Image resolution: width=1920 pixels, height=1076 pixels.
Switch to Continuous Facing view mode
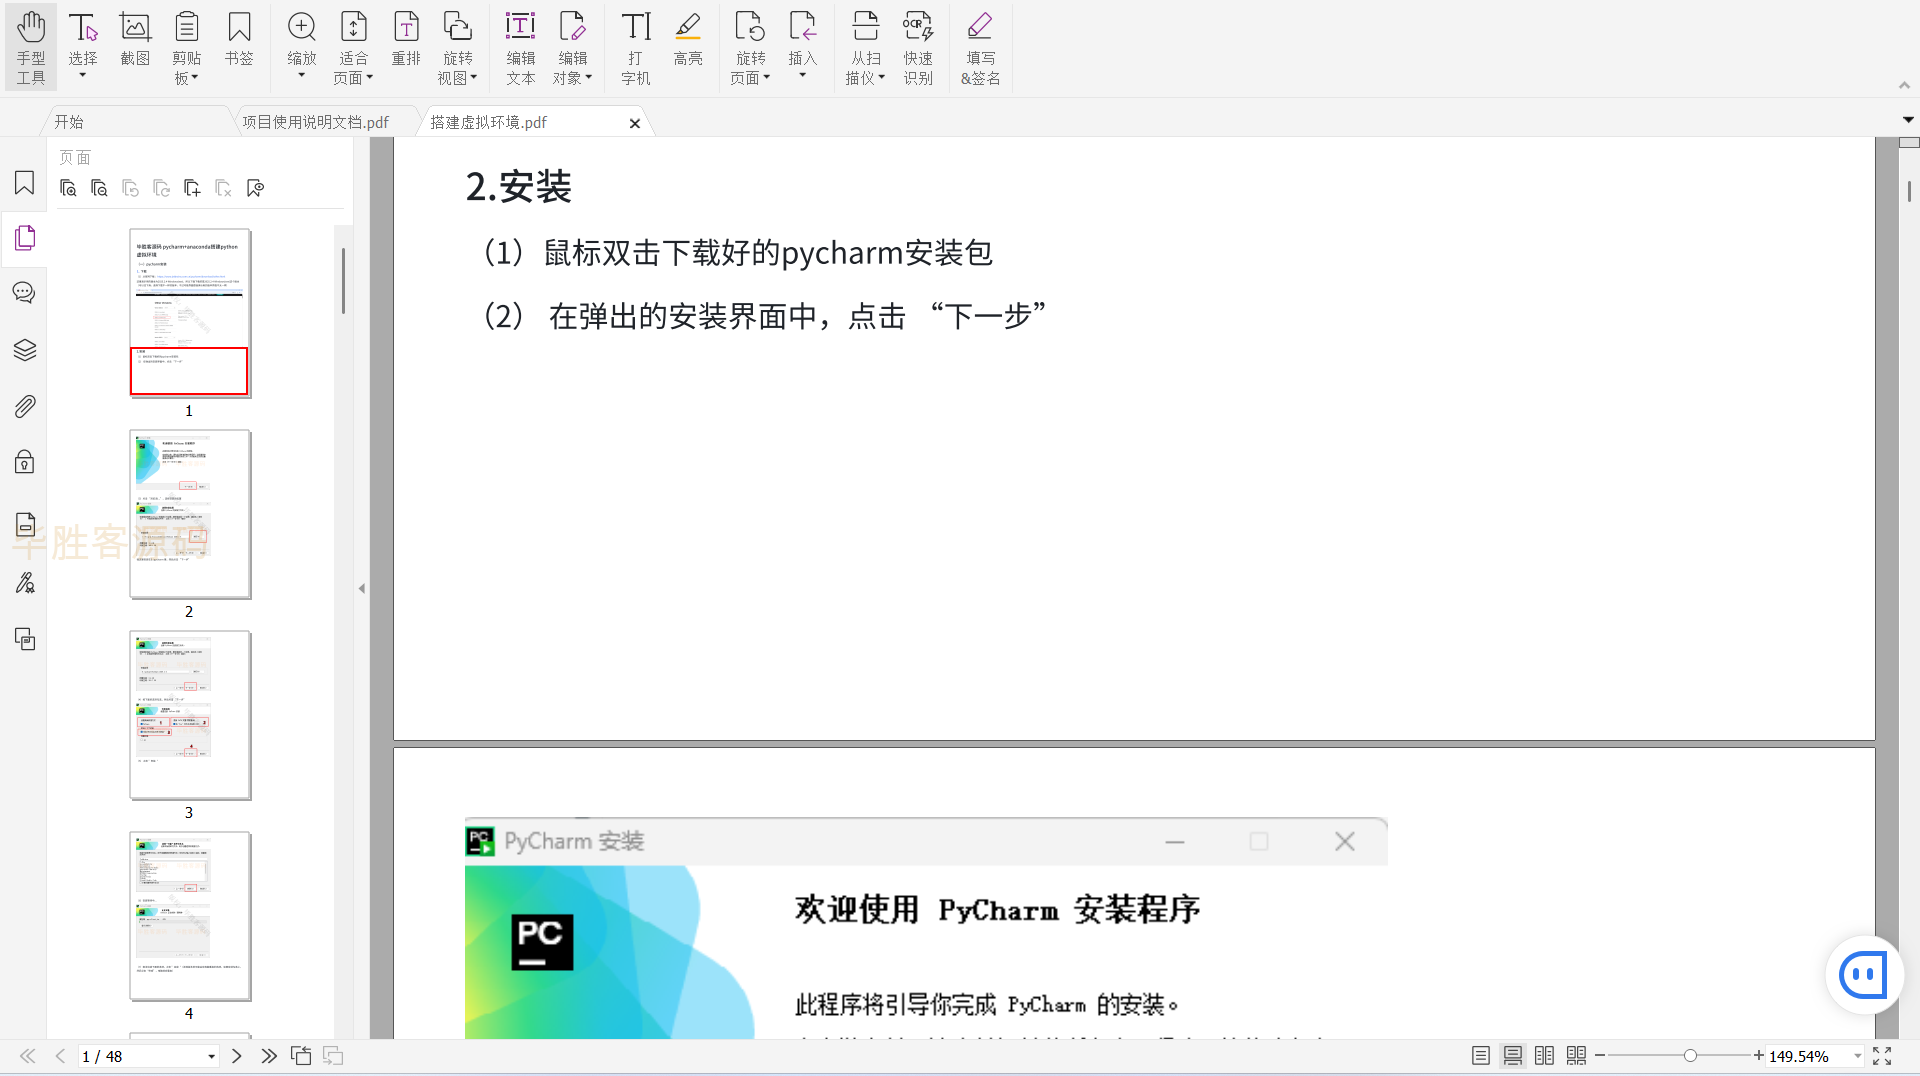(1576, 1056)
